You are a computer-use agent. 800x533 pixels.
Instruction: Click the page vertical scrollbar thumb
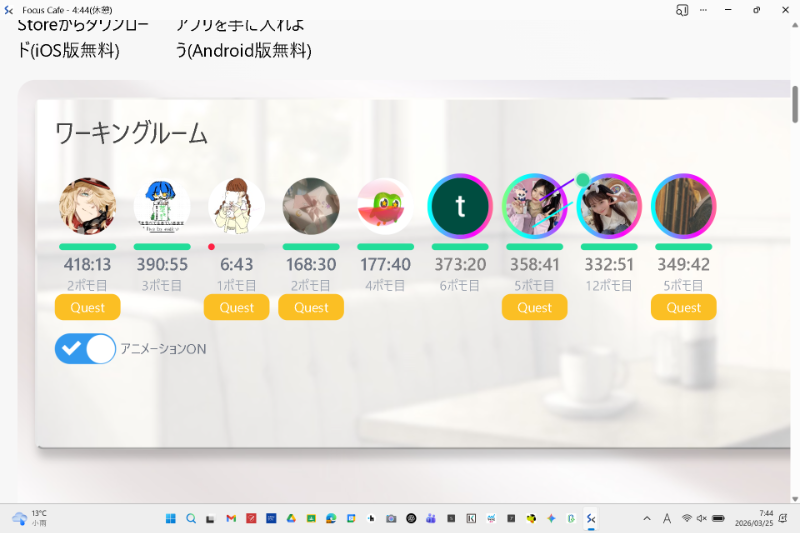pyautogui.click(x=795, y=105)
